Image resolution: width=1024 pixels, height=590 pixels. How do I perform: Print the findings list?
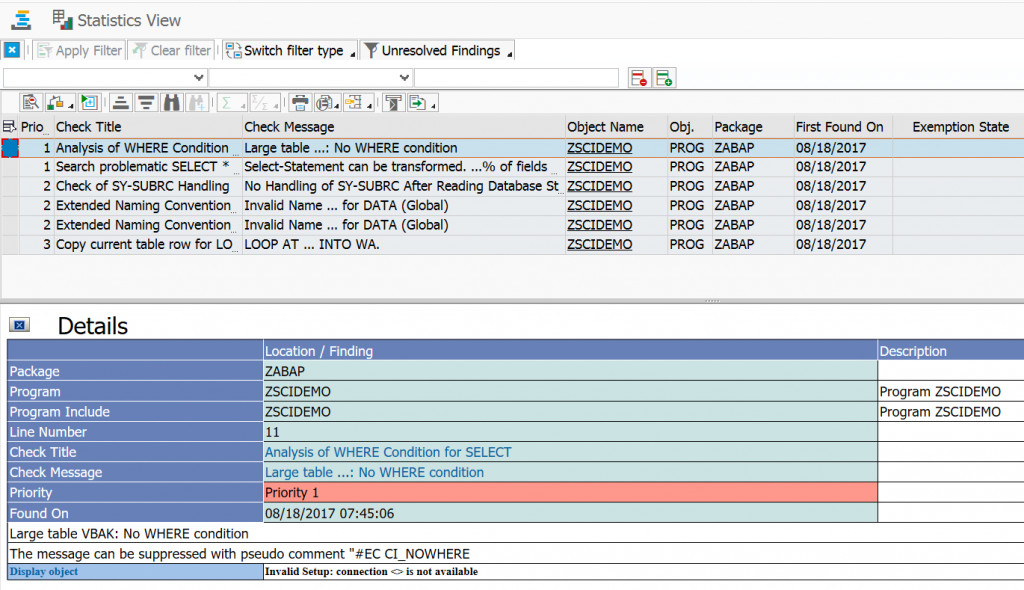tap(299, 101)
